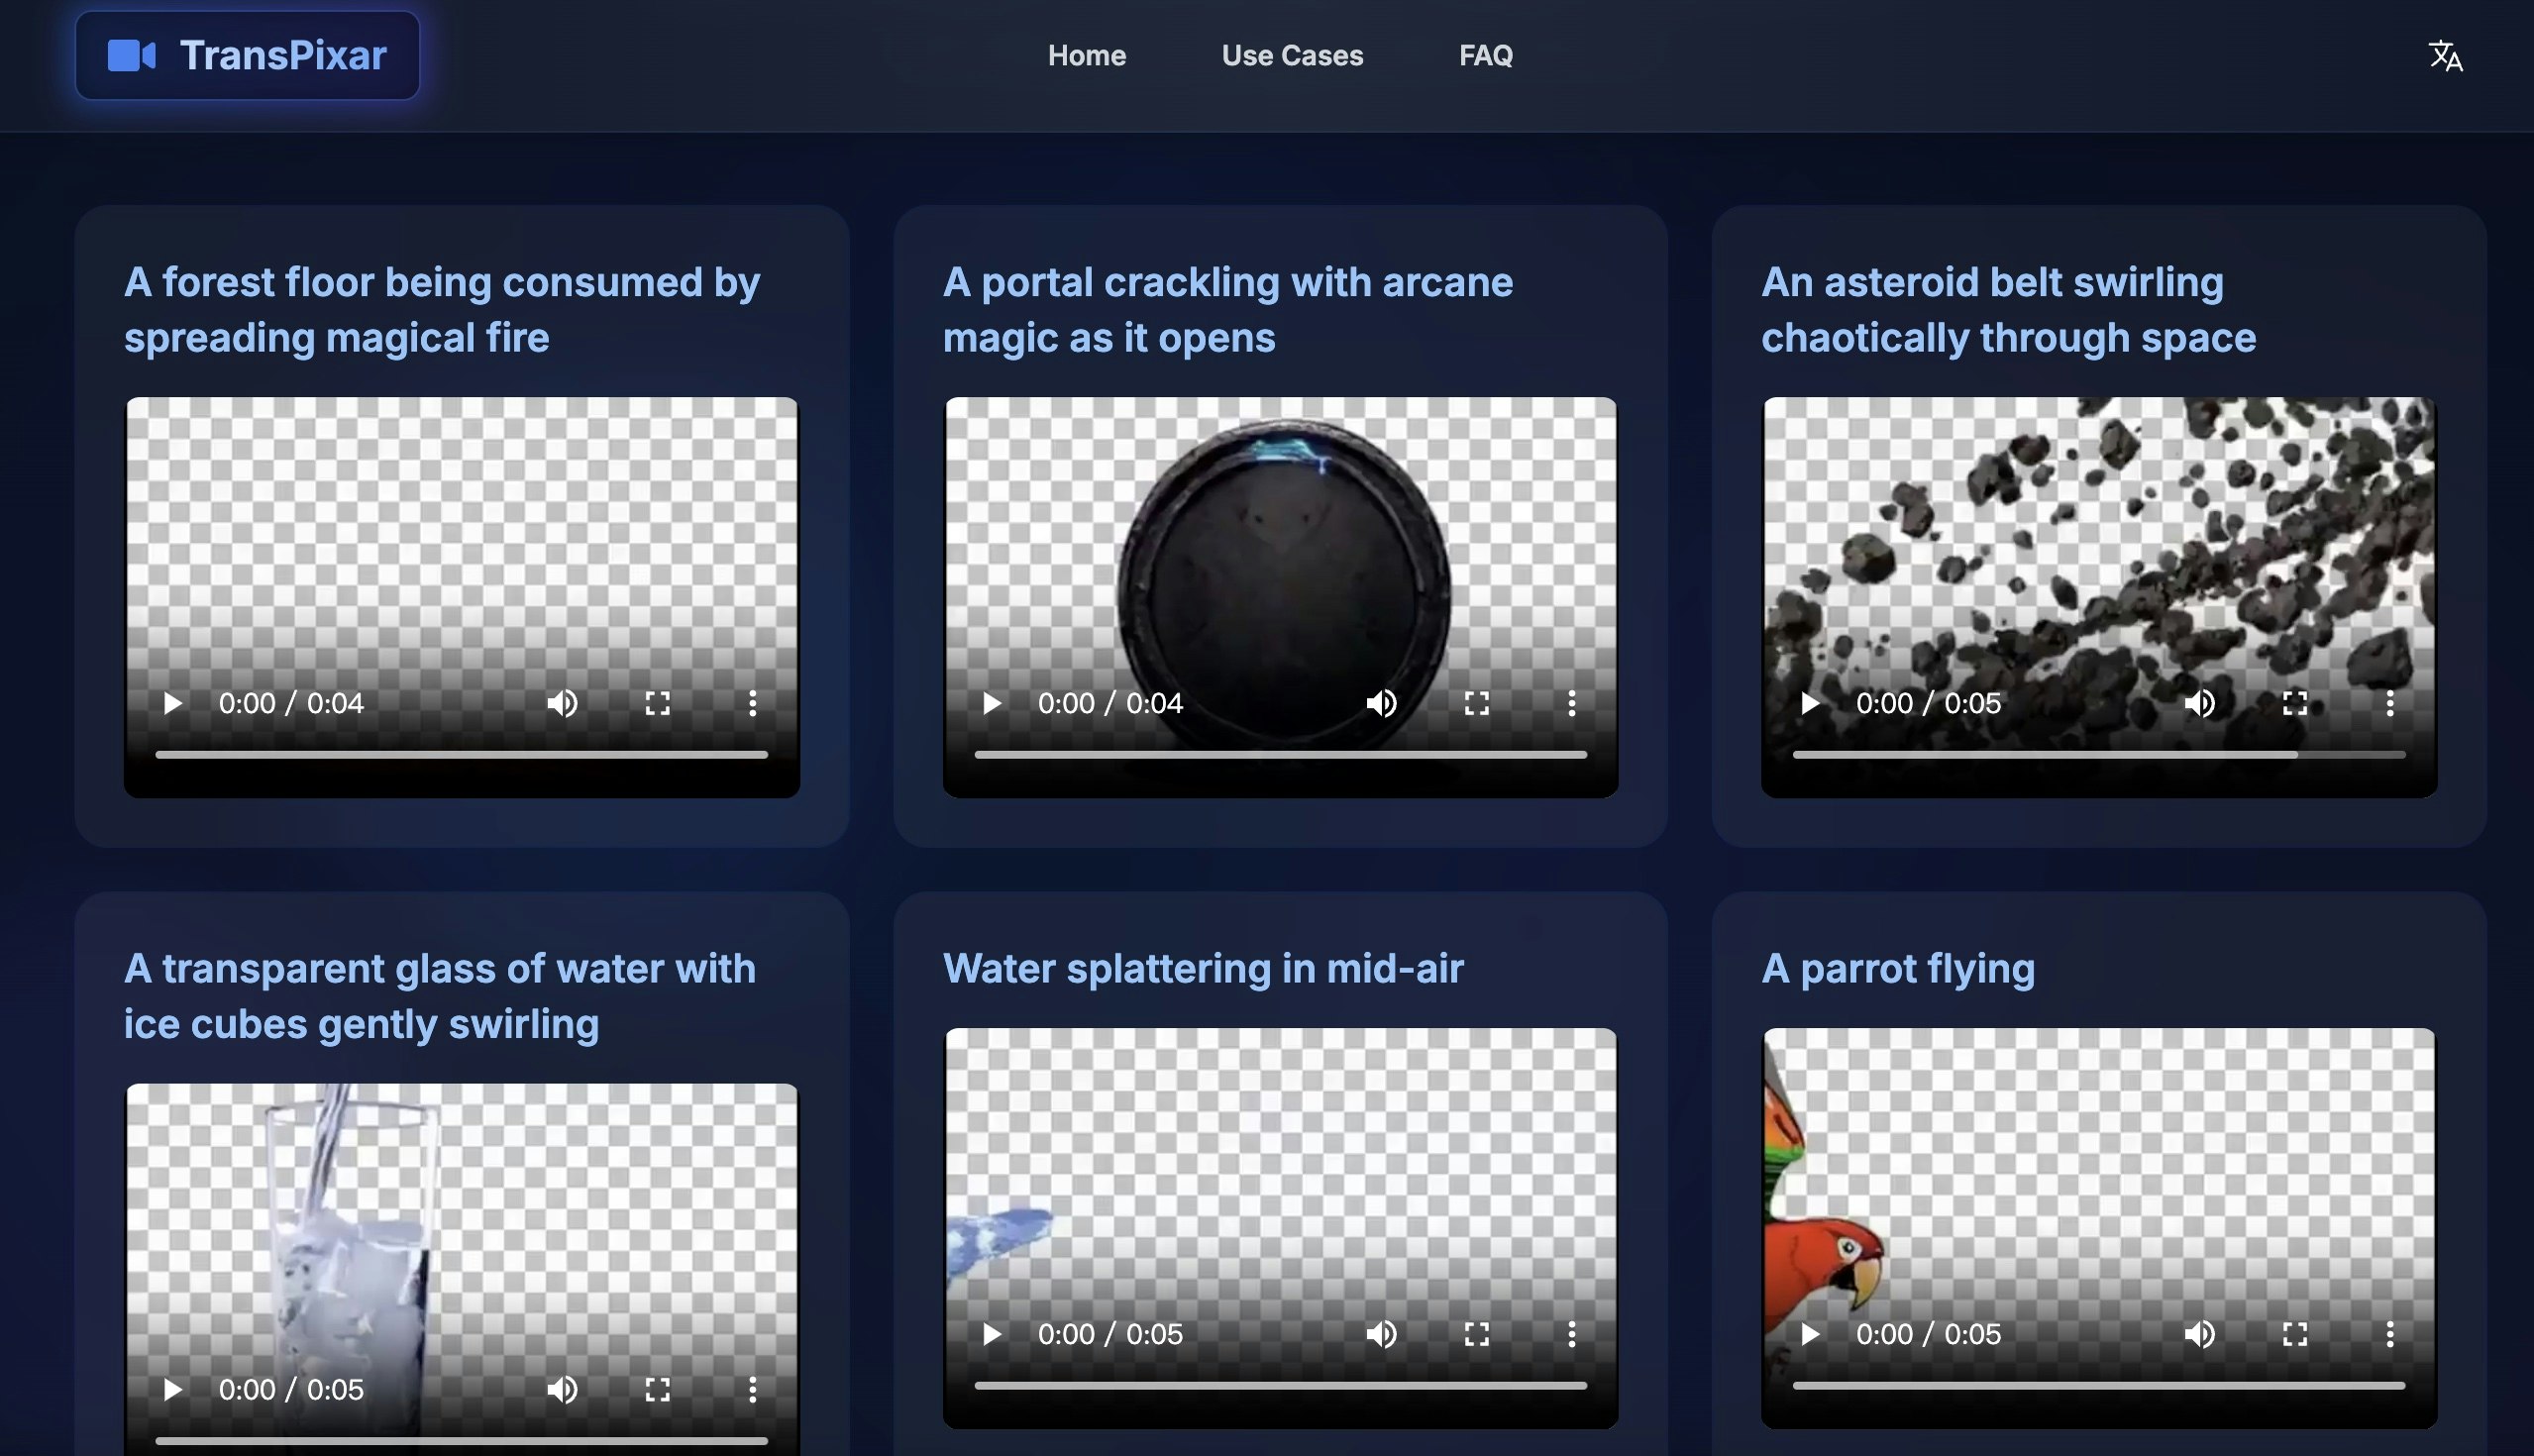
Task: Expand more options for parrot flying video
Action: click(x=2389, y=1334)
